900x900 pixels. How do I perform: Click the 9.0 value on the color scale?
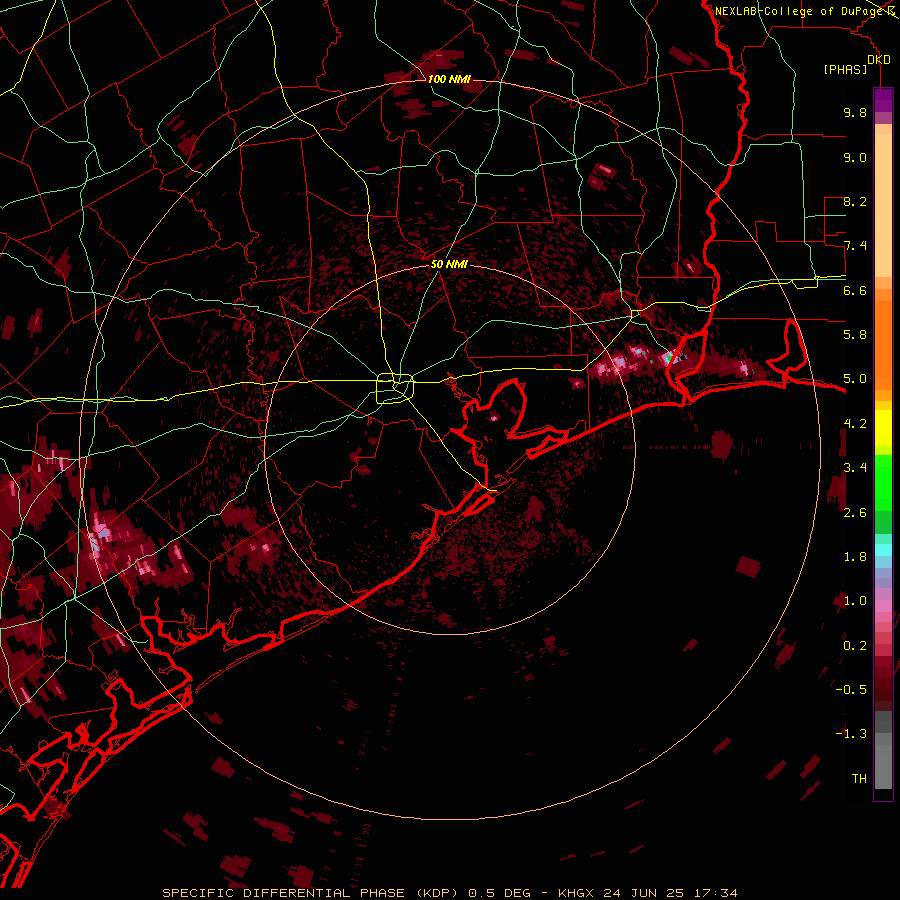(855, 158)
